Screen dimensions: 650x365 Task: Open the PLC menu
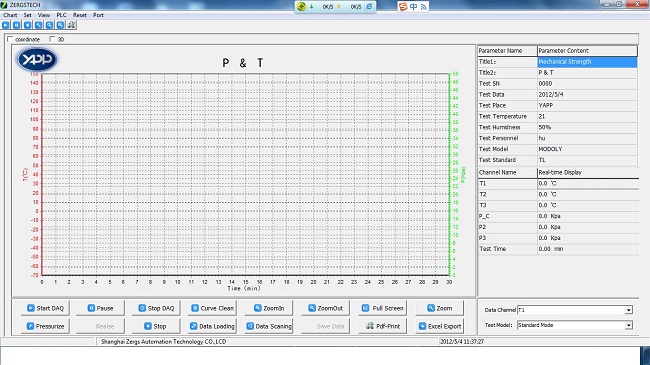(x=61, y=15)
